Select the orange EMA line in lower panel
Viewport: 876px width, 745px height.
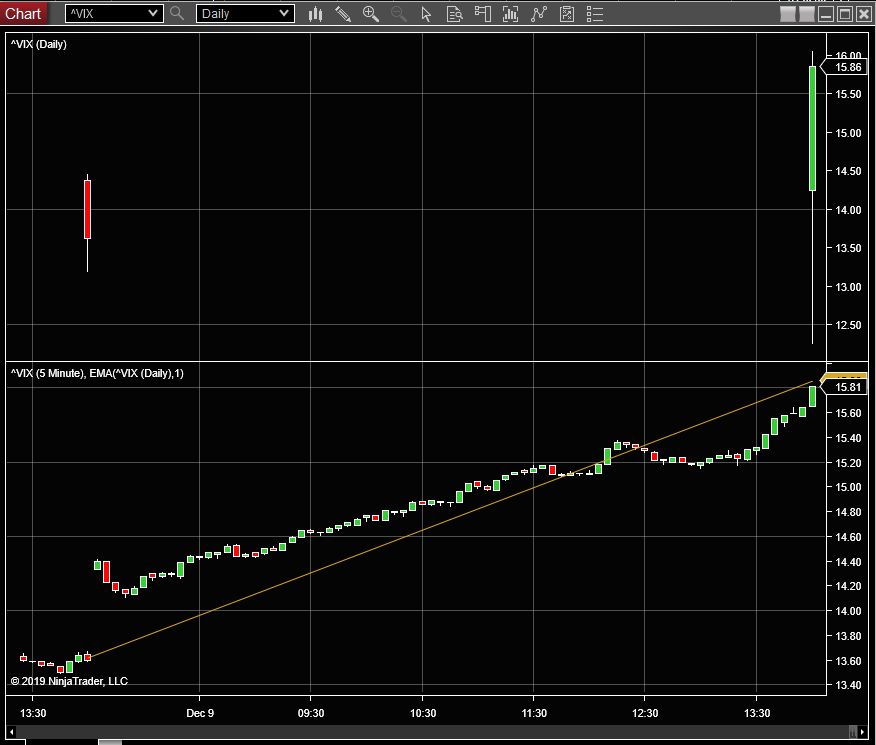pyautogui.click(x=450, y=520)
